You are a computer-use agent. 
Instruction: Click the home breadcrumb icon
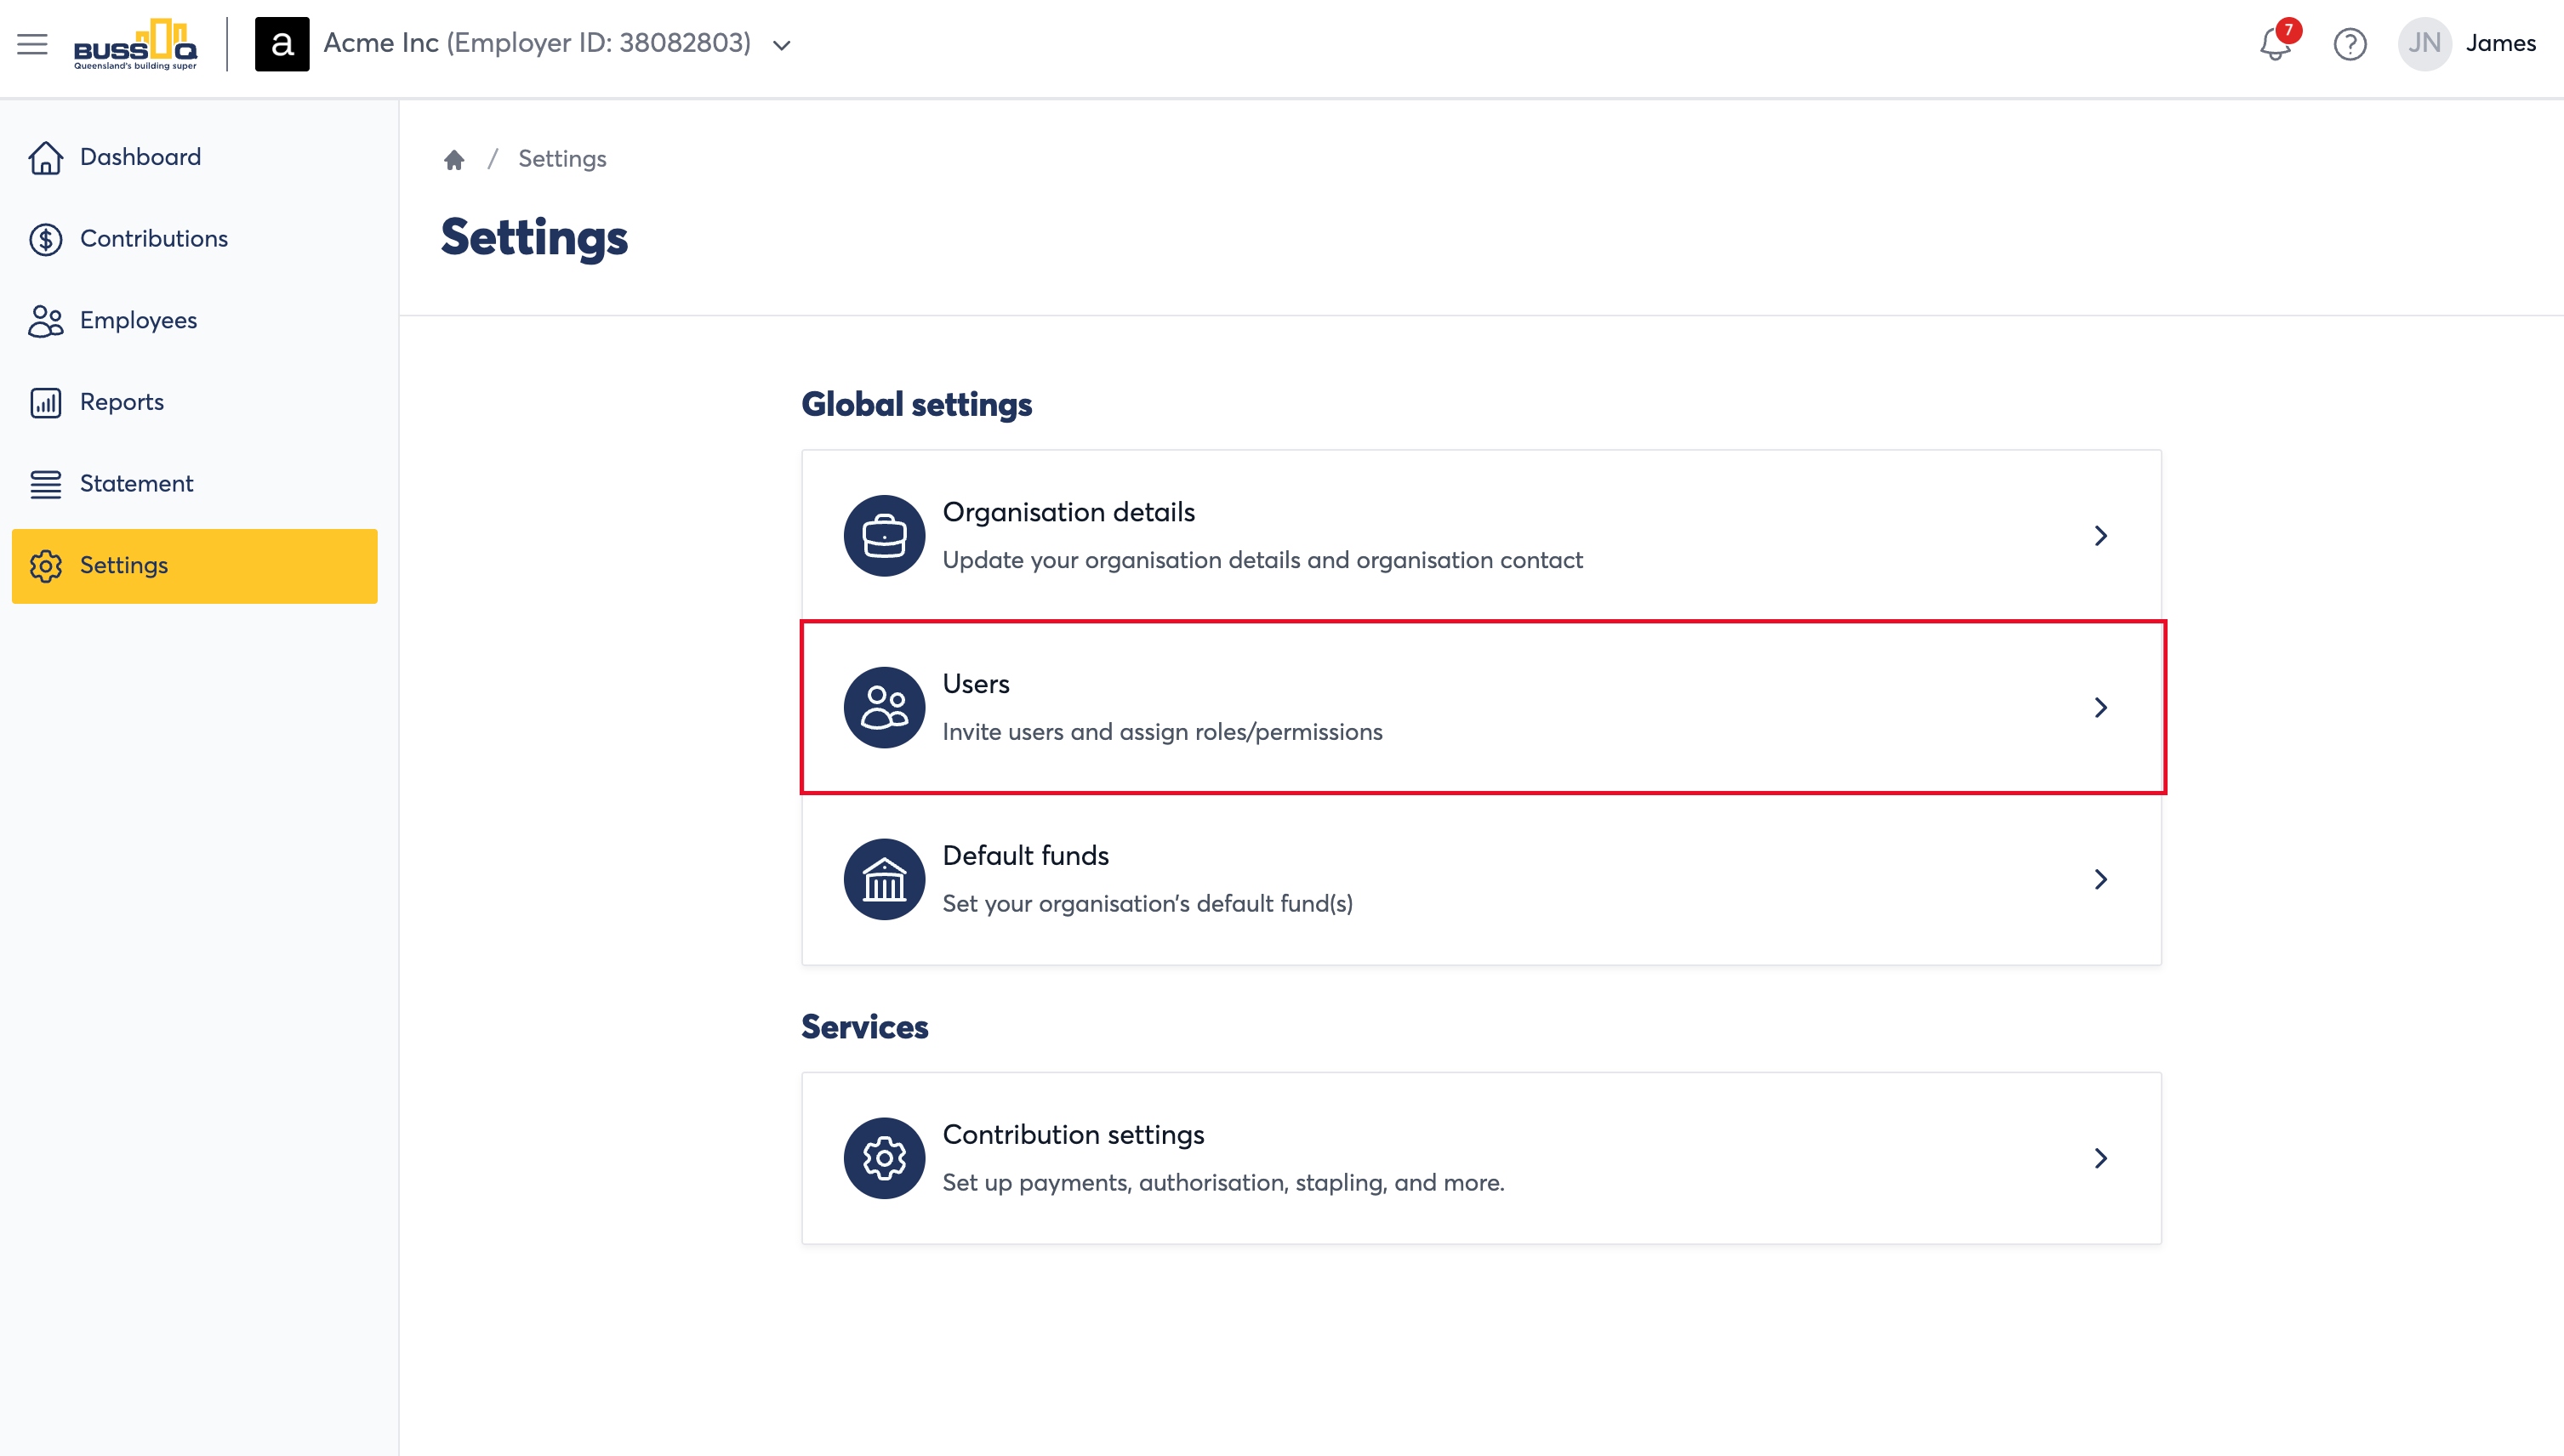pos(454,160)
